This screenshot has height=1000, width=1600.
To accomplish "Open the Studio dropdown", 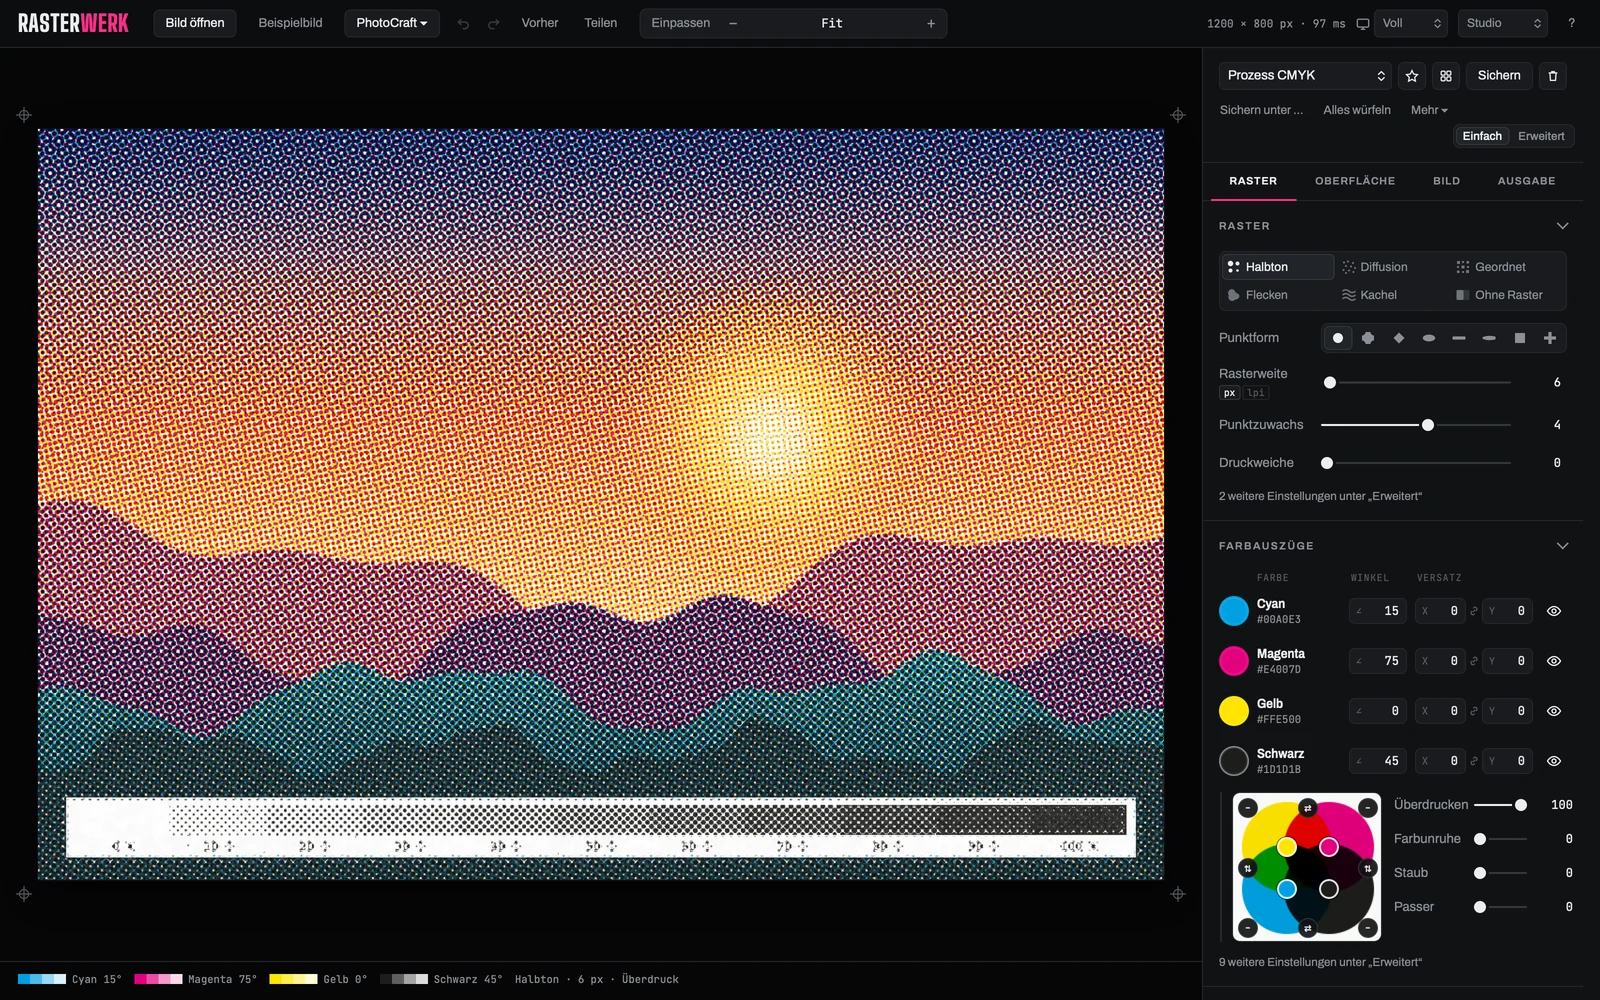I will point(1503,23).
